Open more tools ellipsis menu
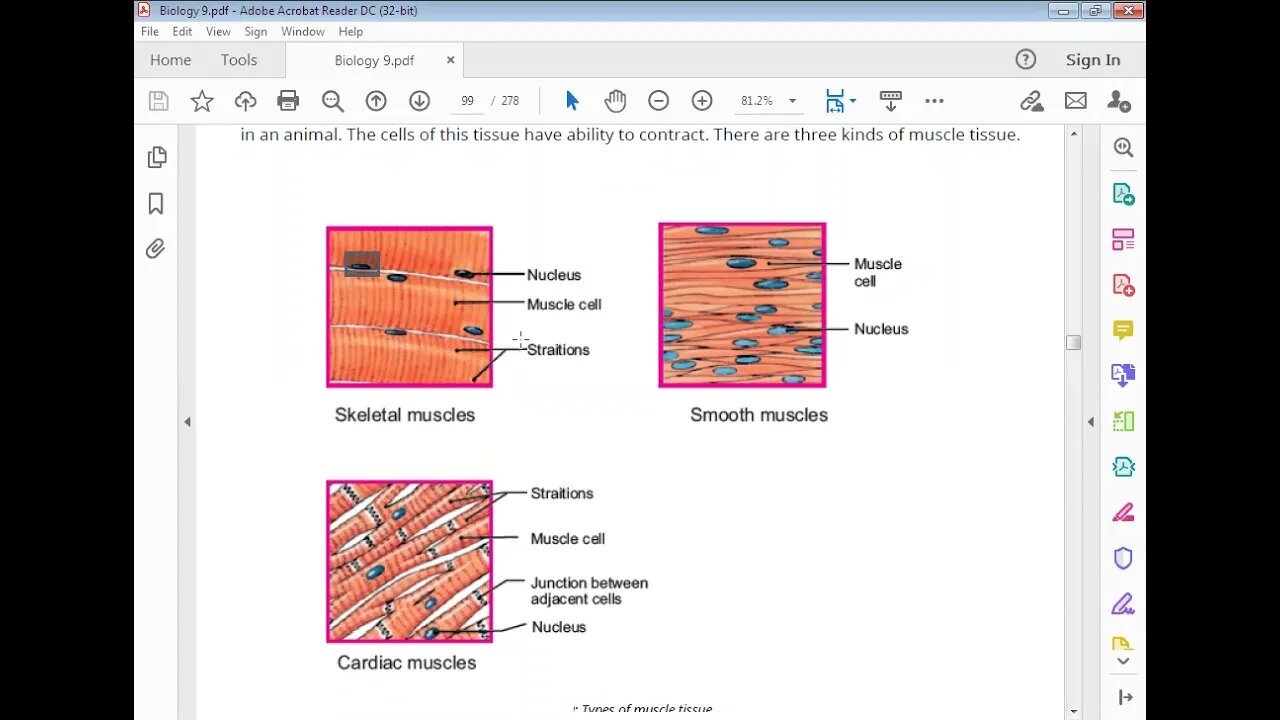 pyautogui.click(x=934, y=101)
